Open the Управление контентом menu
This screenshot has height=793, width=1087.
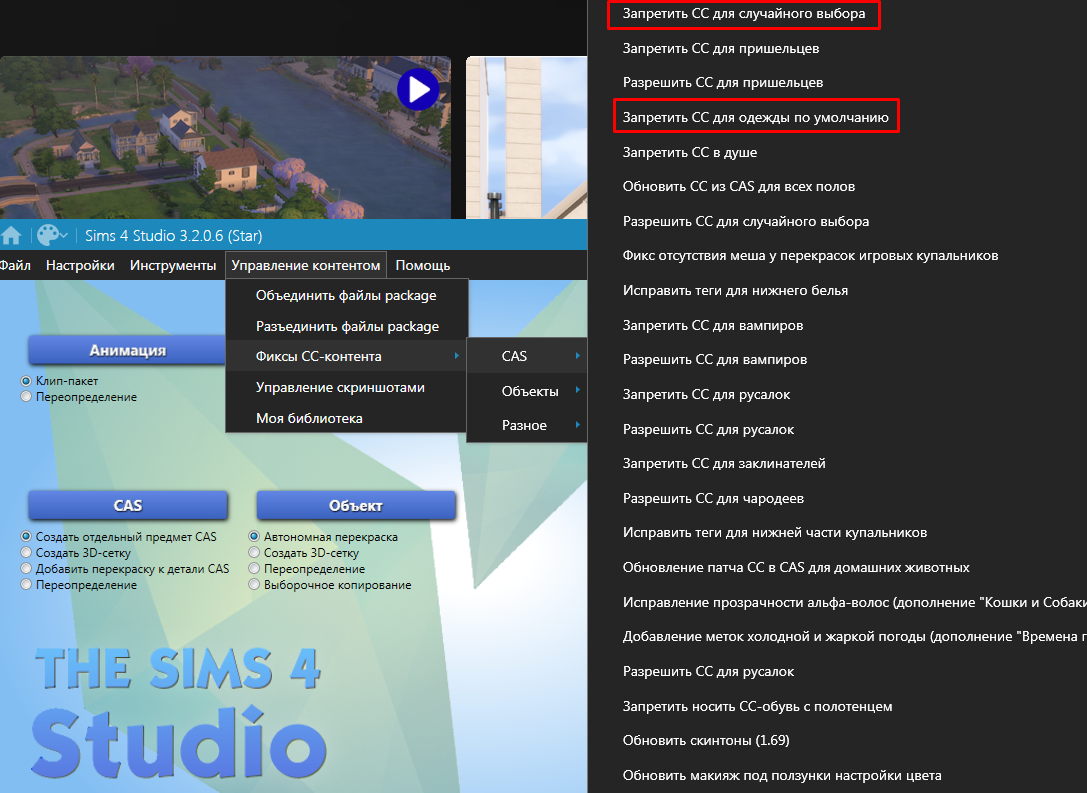tap(306, 265)
